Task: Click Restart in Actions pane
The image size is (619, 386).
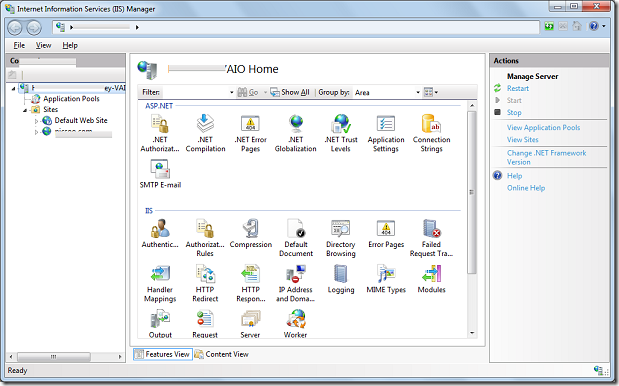Action: pos(518,88)
